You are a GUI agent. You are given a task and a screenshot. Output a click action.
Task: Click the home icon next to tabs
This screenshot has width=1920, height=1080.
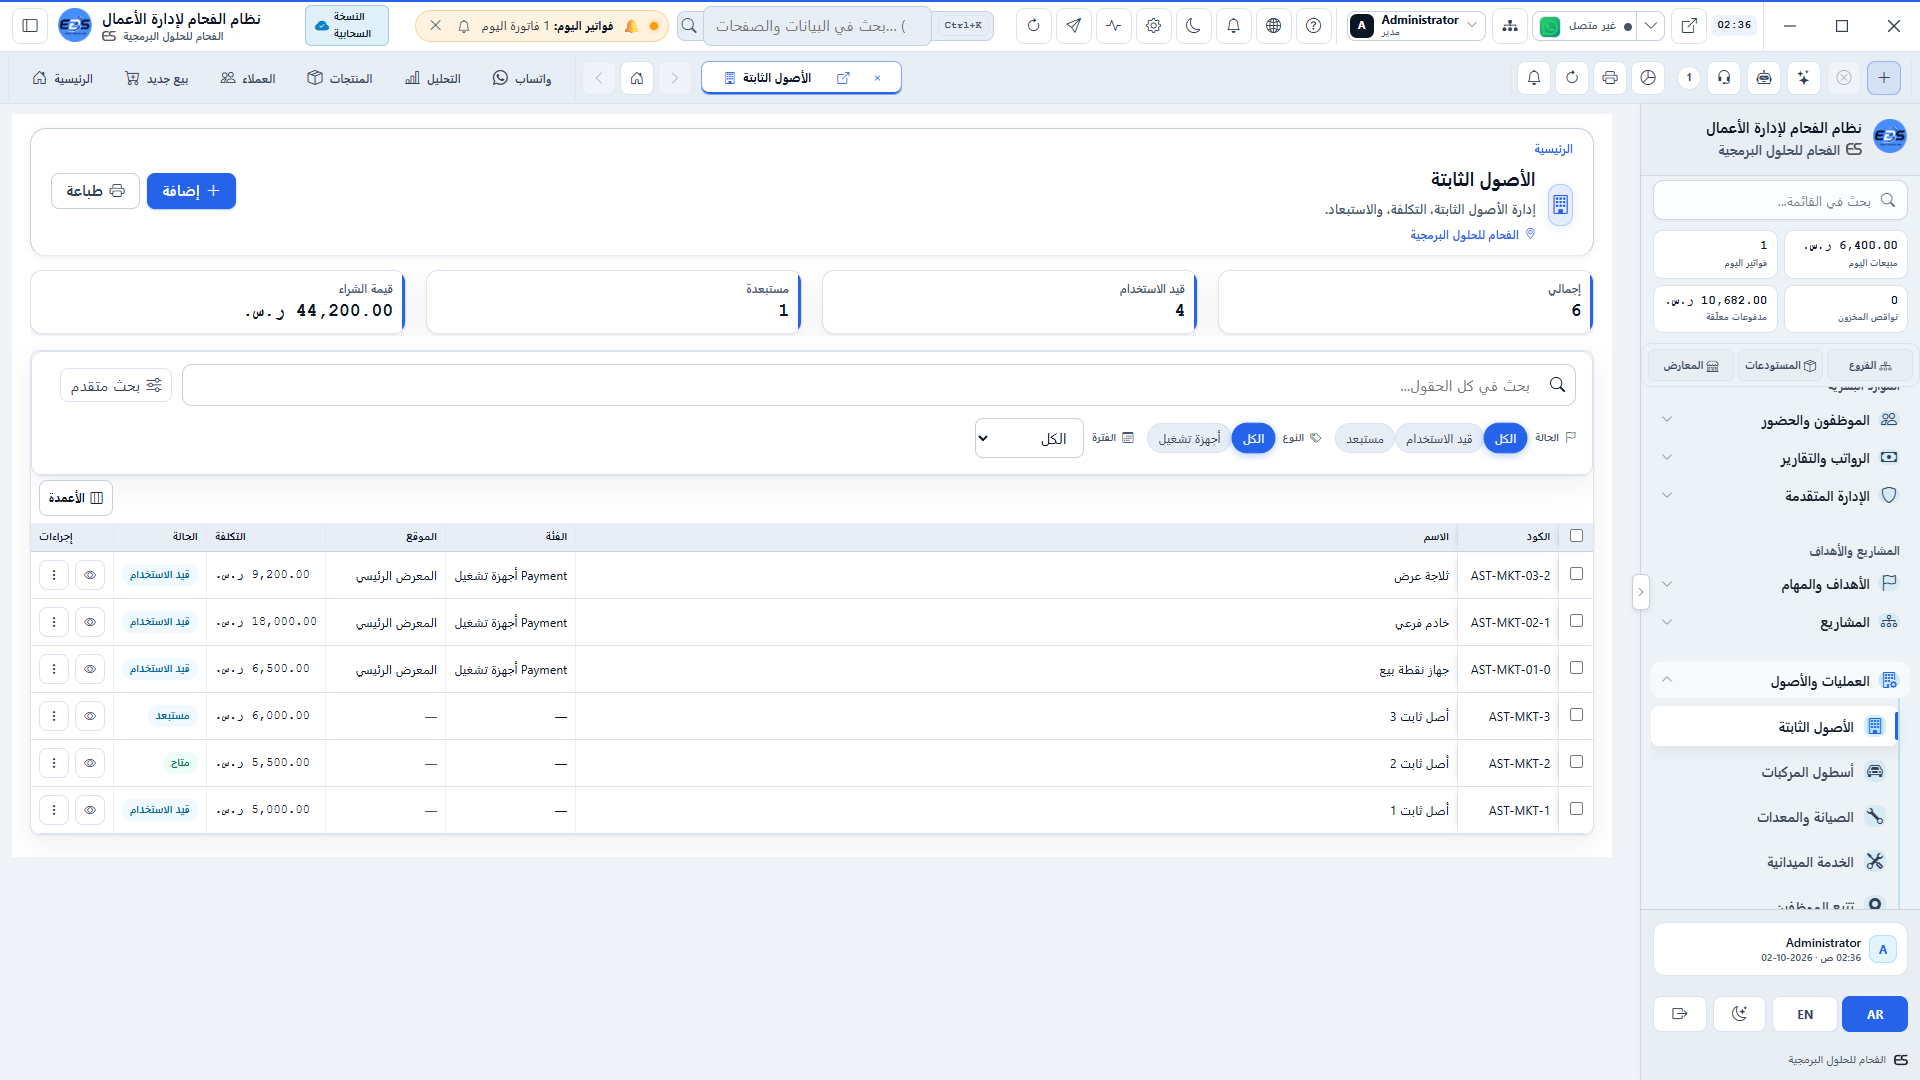point(637,78)
